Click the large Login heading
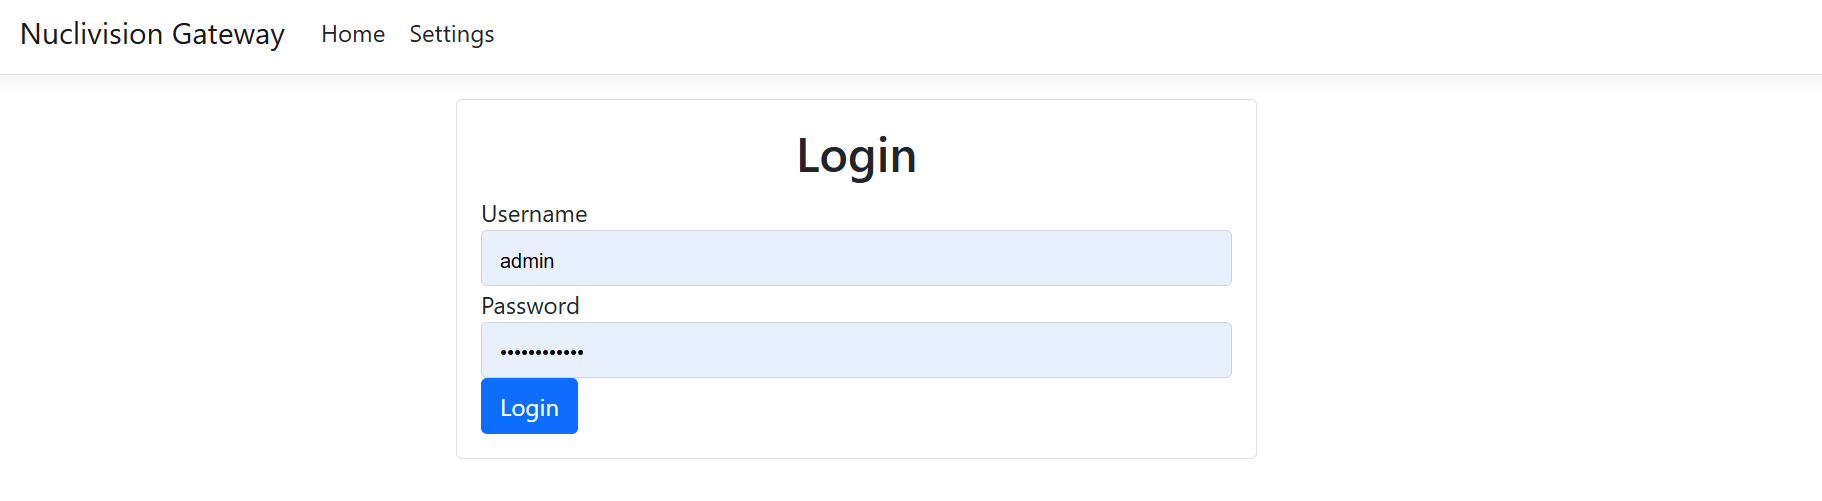Viewport: 1822px width, 501px height. tap(856, 156)
